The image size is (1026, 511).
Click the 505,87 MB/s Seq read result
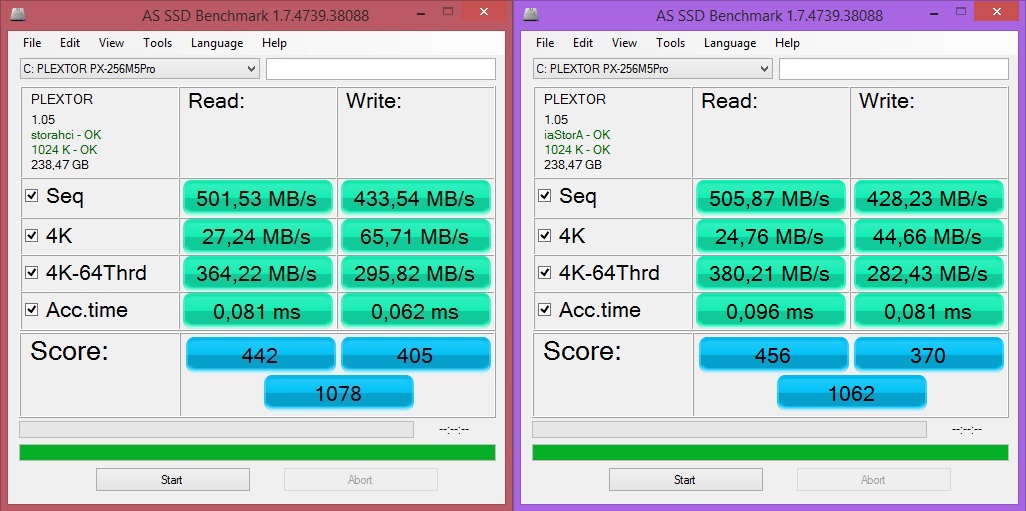click(771, 198)
